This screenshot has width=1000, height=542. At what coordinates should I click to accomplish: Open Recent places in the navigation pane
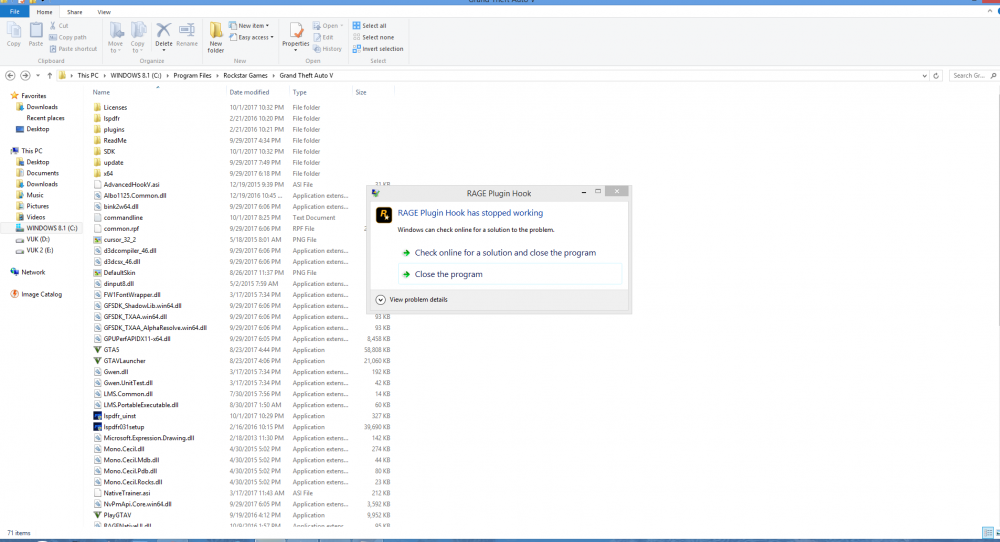coord(45,118)
